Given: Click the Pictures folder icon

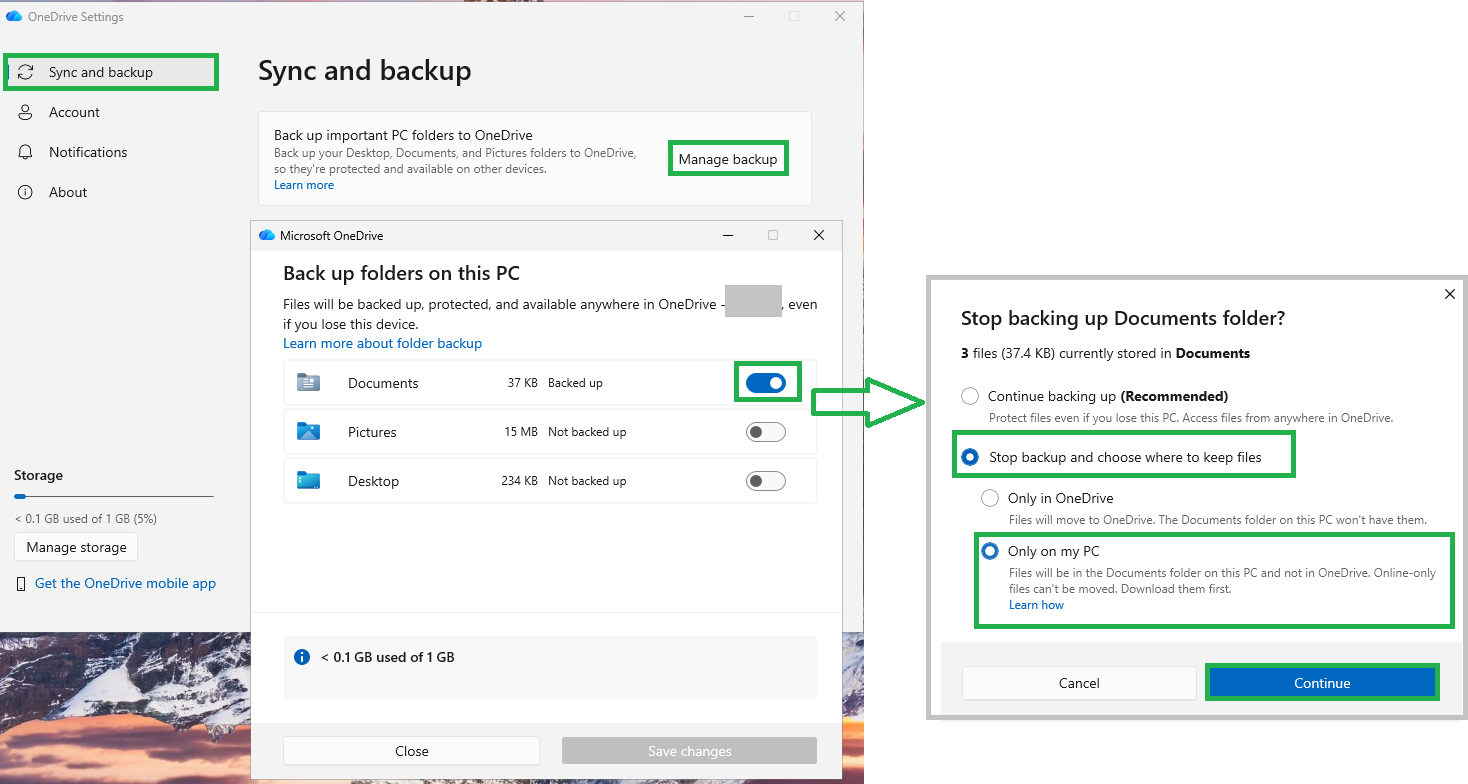Looking at the screenshot, I should tap(308, 431).
